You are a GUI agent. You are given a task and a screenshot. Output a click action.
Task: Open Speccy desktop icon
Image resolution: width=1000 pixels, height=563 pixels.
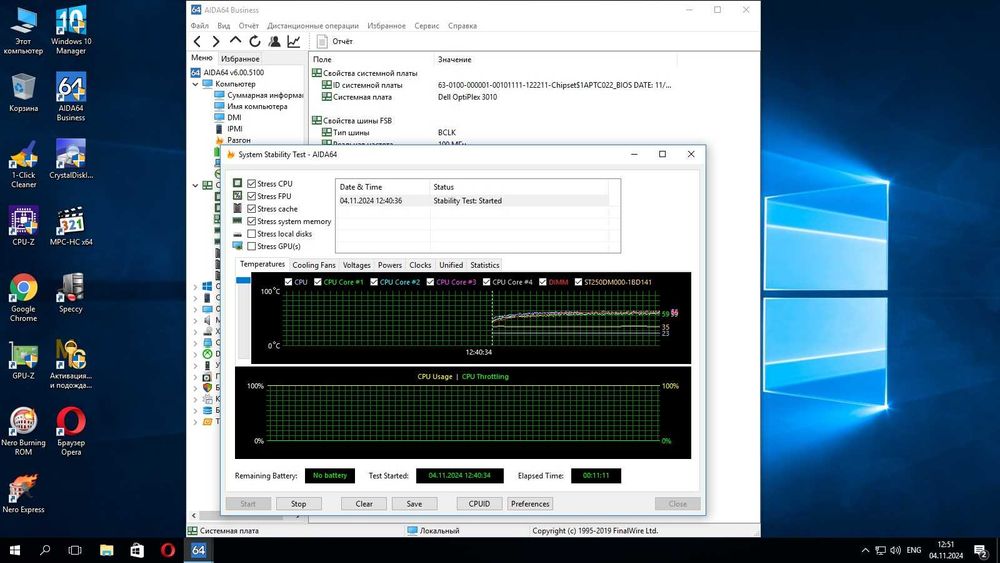[71, 293]
